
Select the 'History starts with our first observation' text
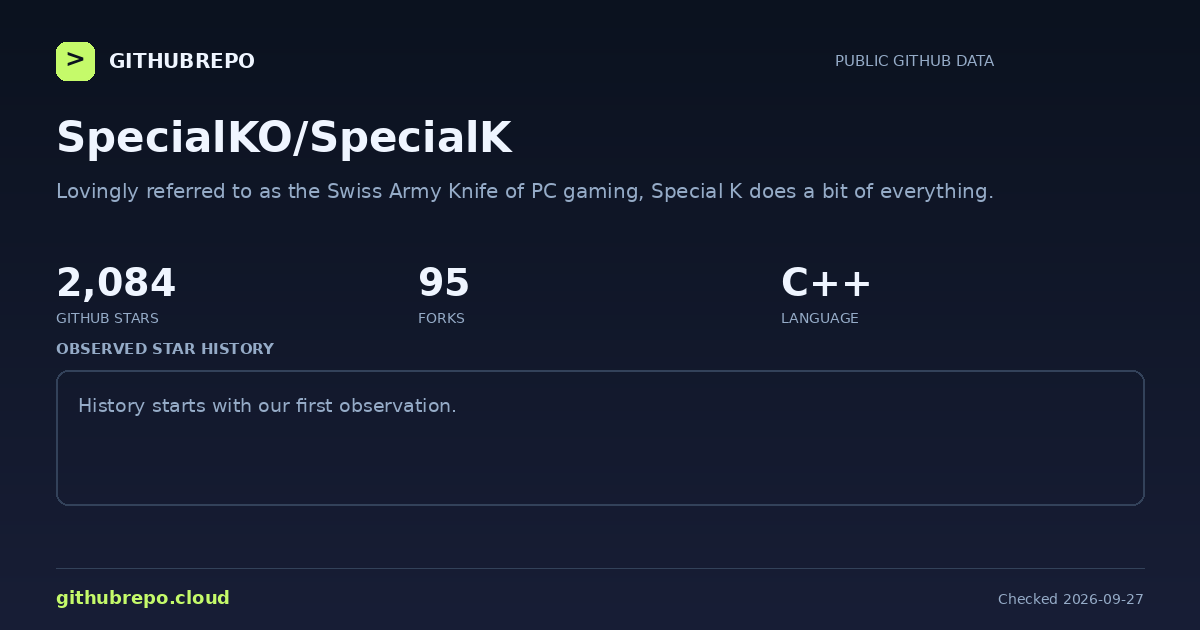pos(267,406)
